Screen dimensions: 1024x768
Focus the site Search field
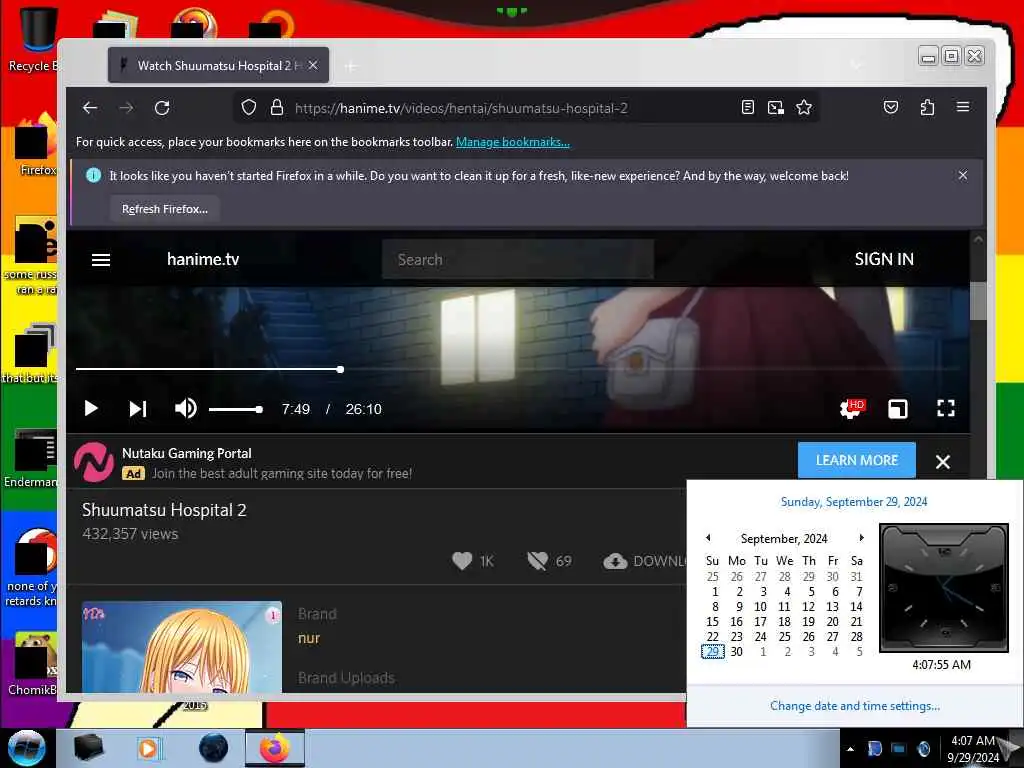(x=517, y=259)
